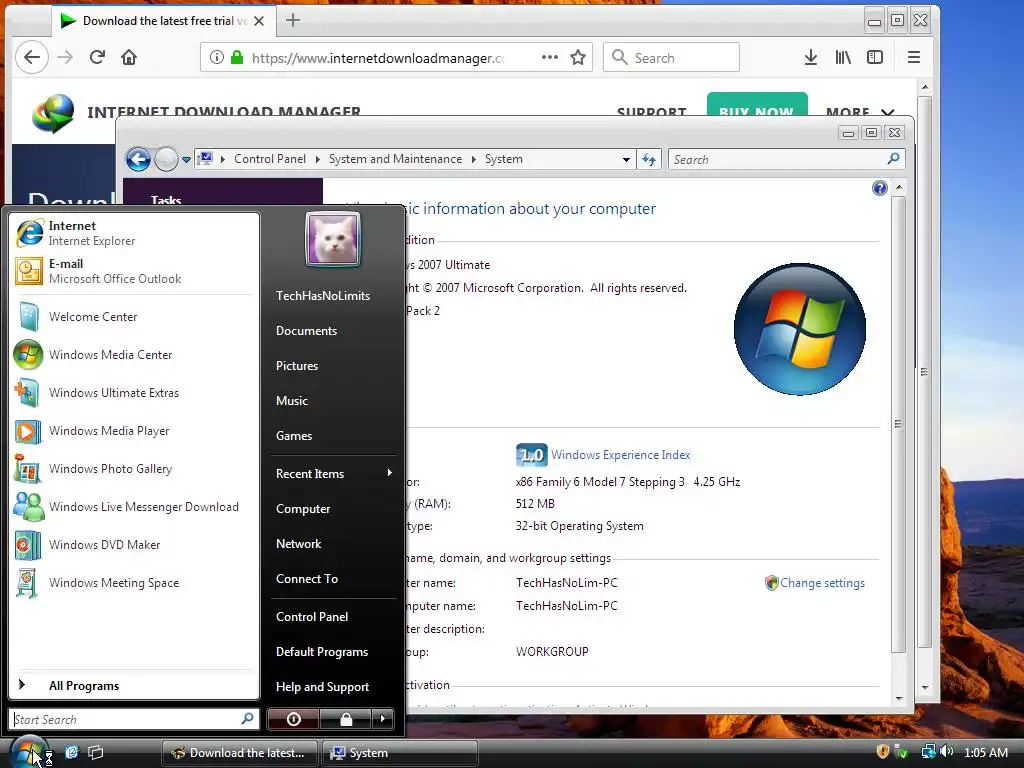Launch Microsoft Office Outlook E-mail
This screenshot has height=768, width=1024.
click(x=134, y=271)
